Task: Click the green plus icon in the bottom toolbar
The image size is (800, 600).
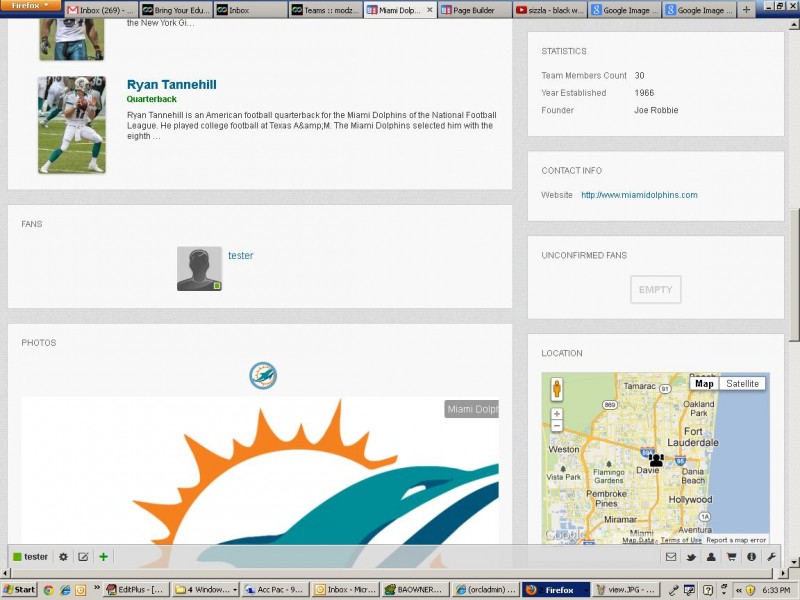Action: pos(104,557)
